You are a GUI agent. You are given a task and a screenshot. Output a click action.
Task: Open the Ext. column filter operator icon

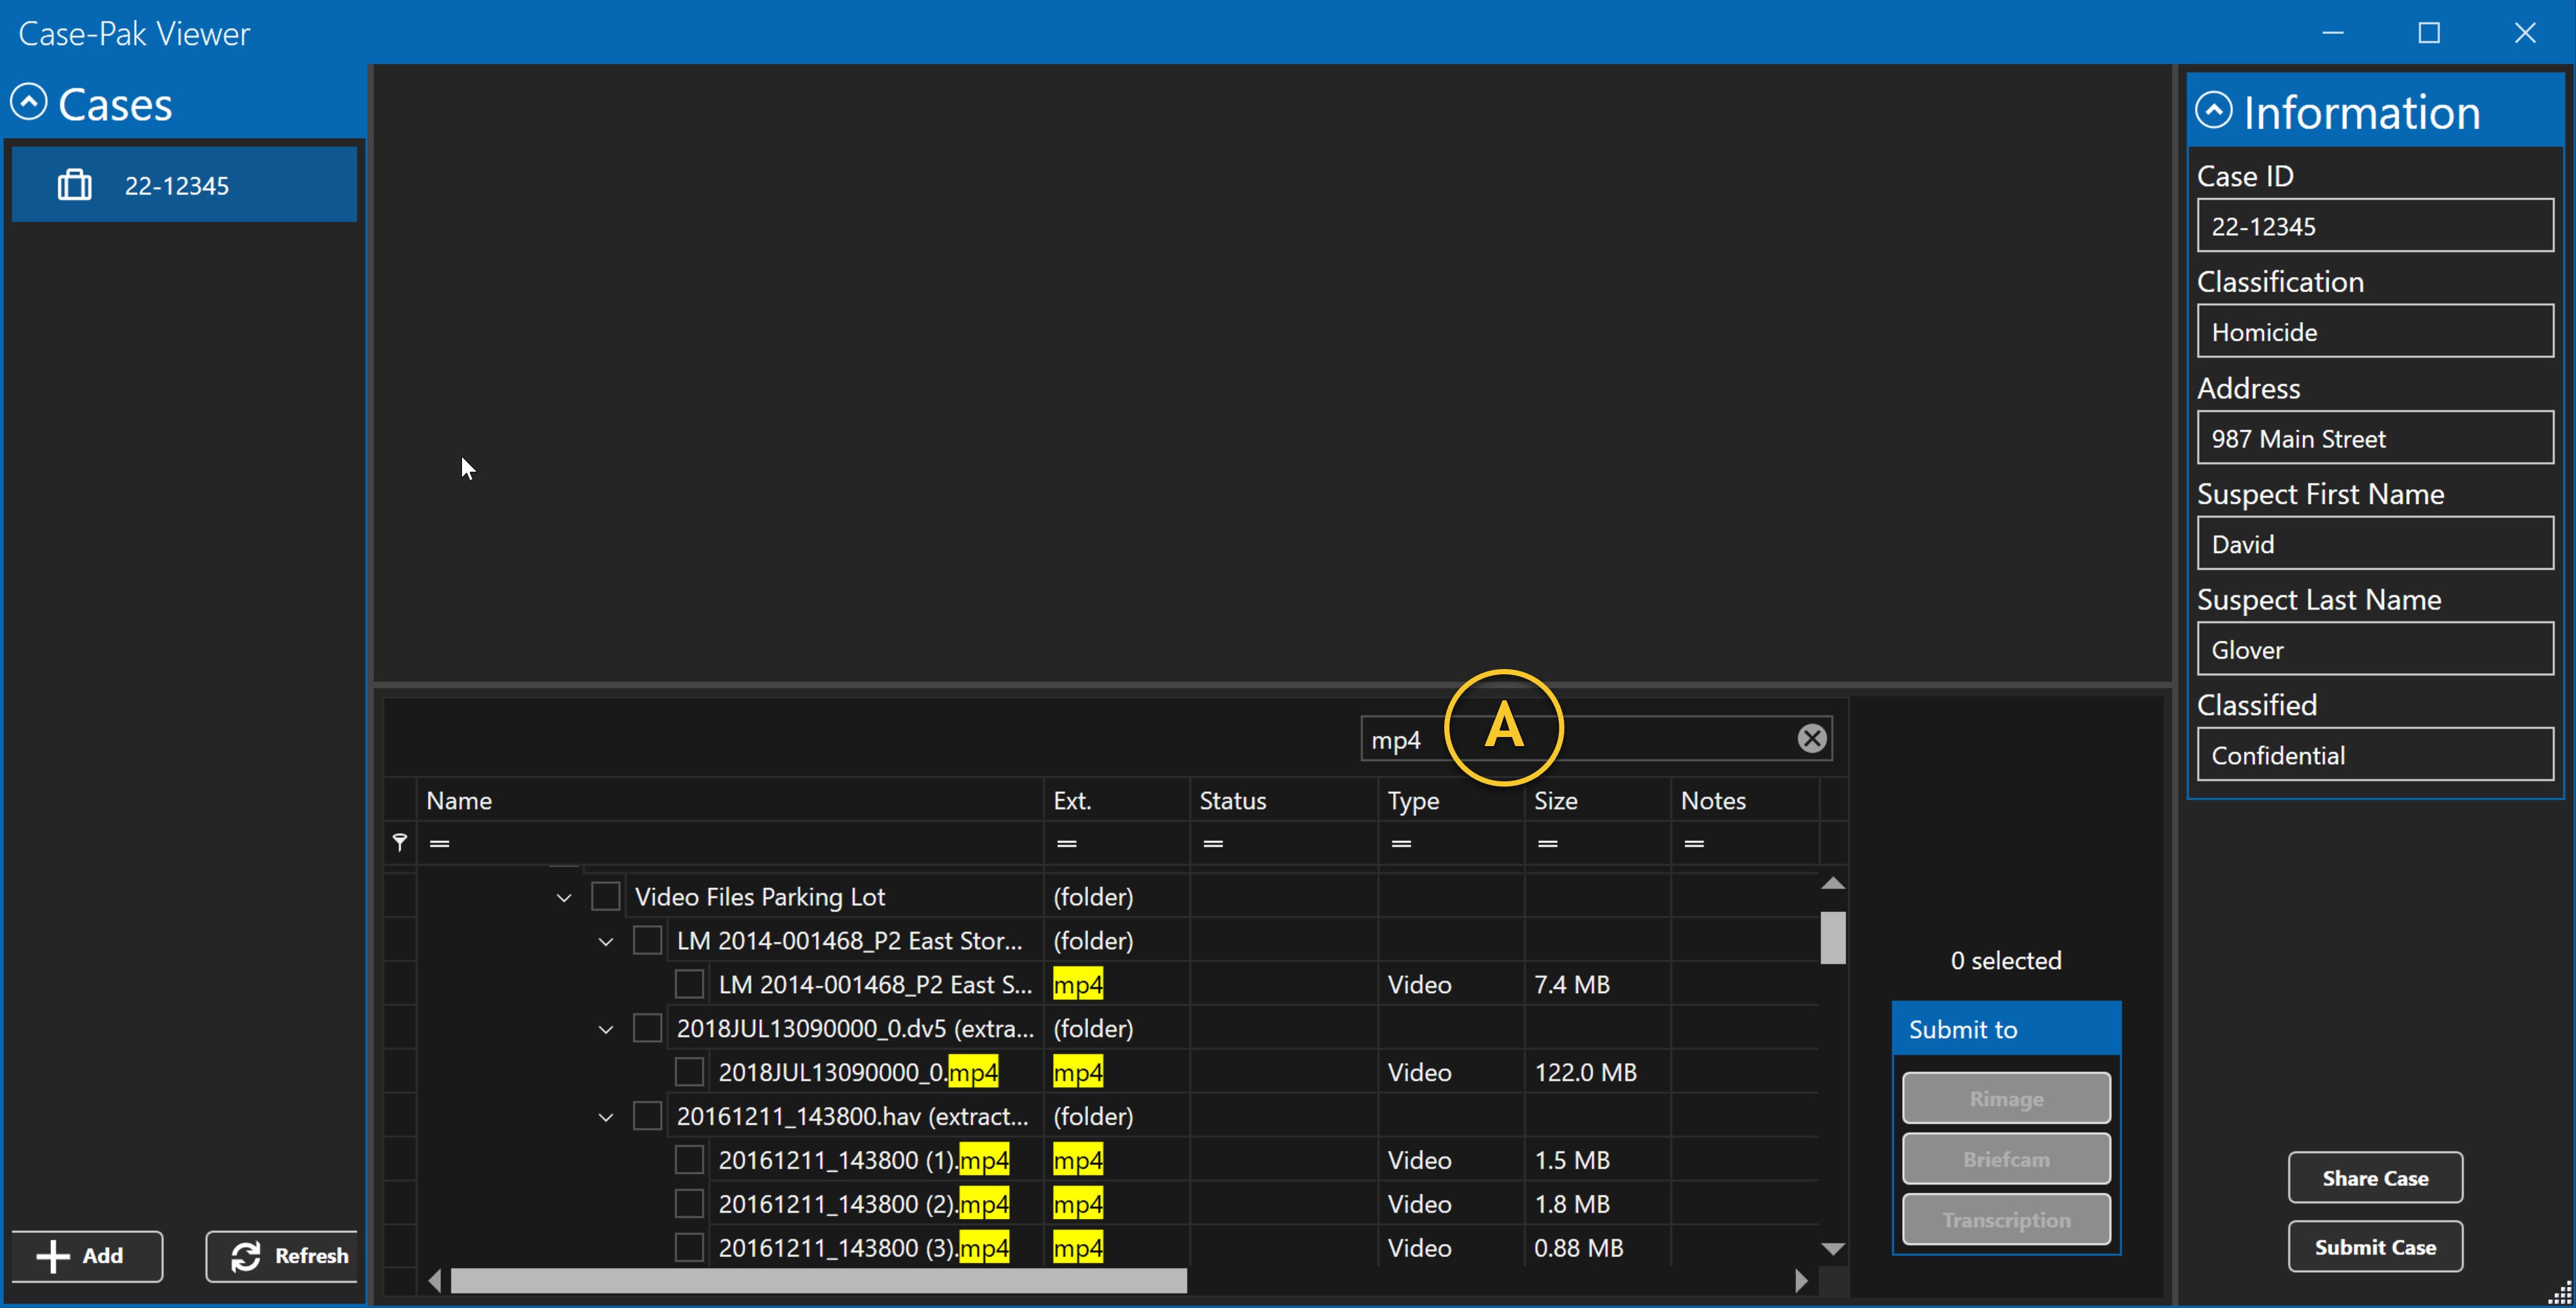pyautogui.click(x=1067, y=844)
